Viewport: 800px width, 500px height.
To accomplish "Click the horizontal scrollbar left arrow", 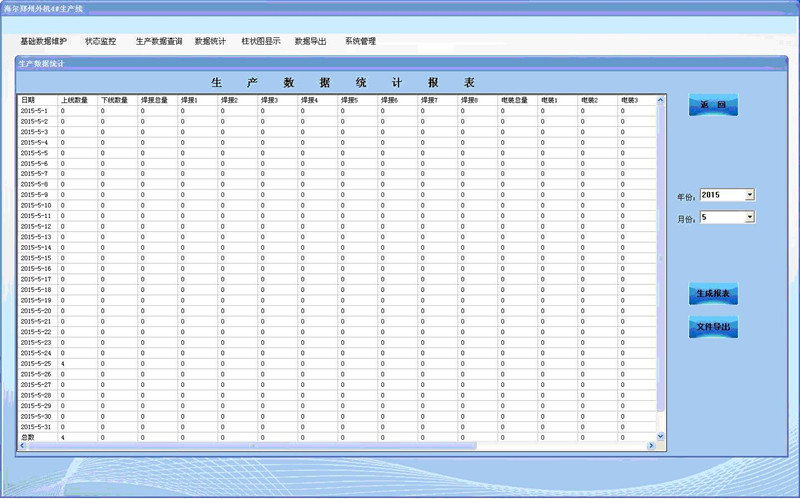I will point(23,445).
